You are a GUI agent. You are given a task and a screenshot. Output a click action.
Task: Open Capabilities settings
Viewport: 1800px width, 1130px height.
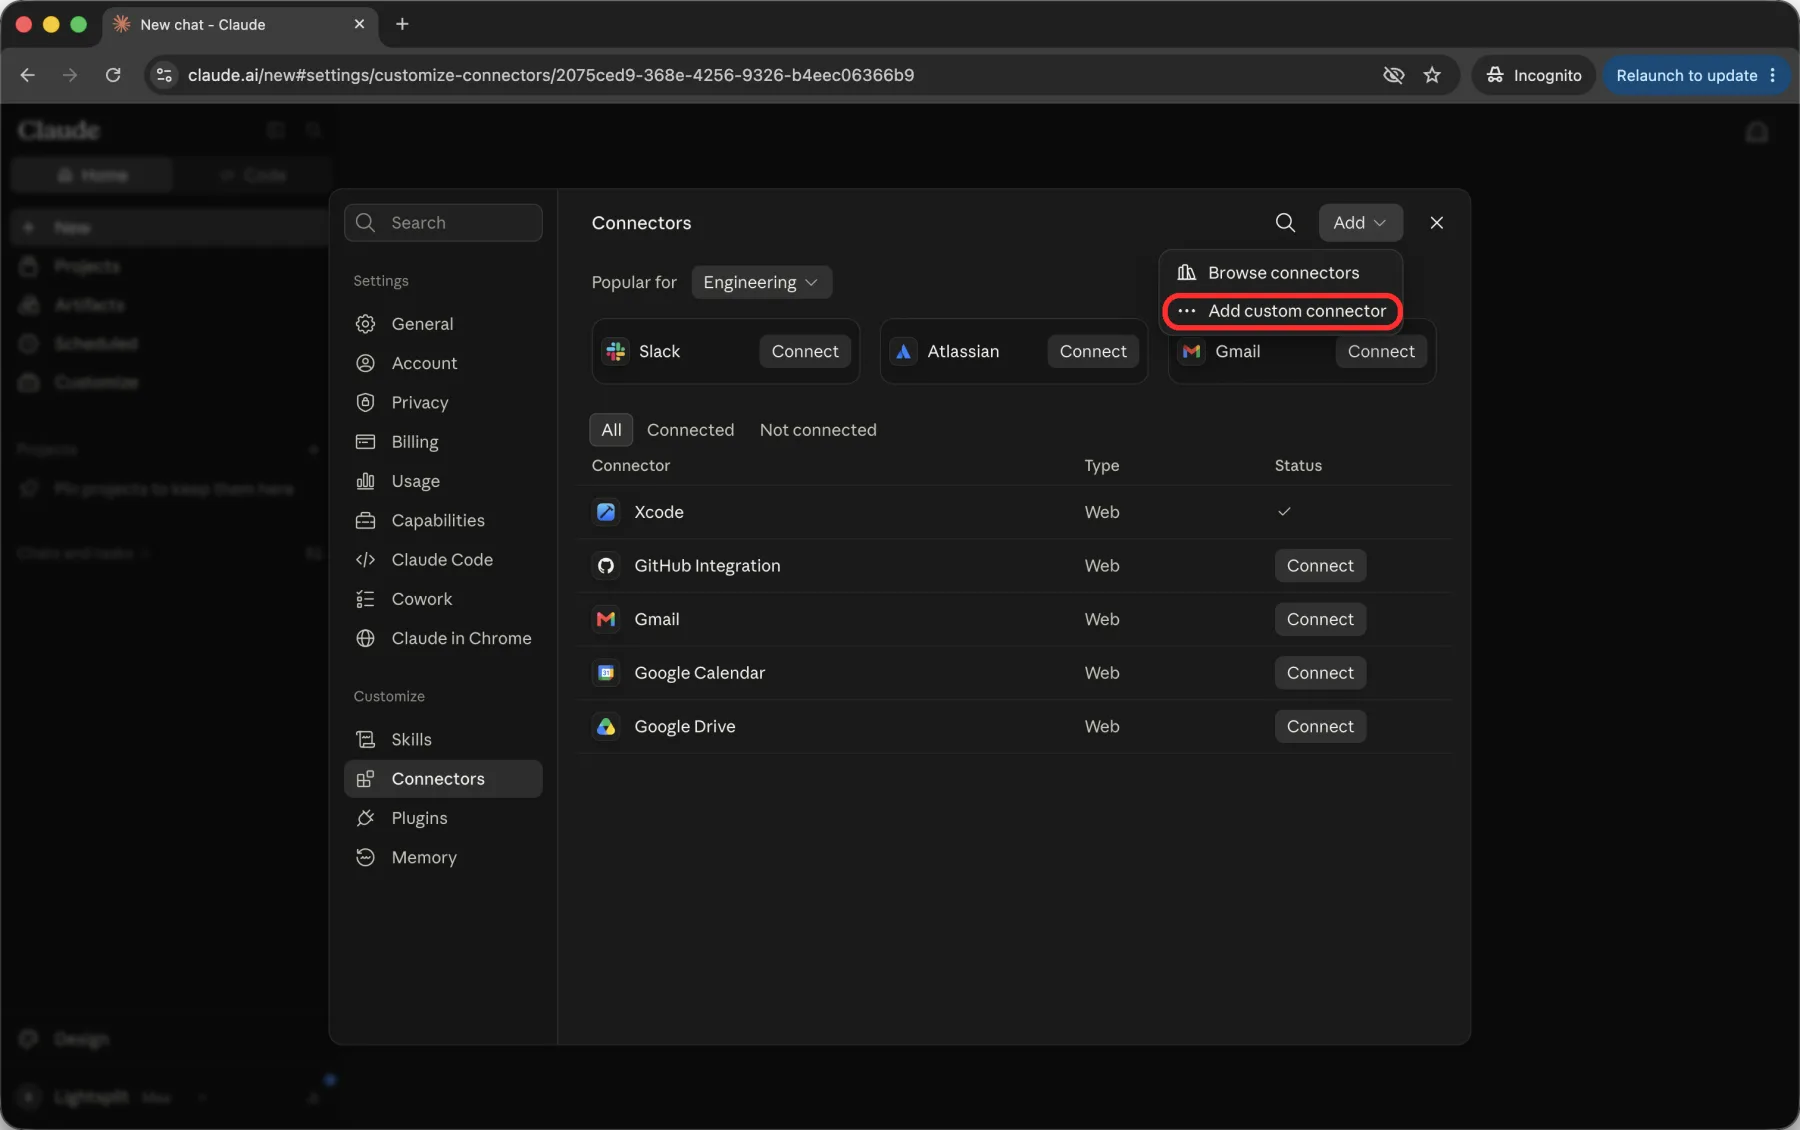(x=443, y=520)
